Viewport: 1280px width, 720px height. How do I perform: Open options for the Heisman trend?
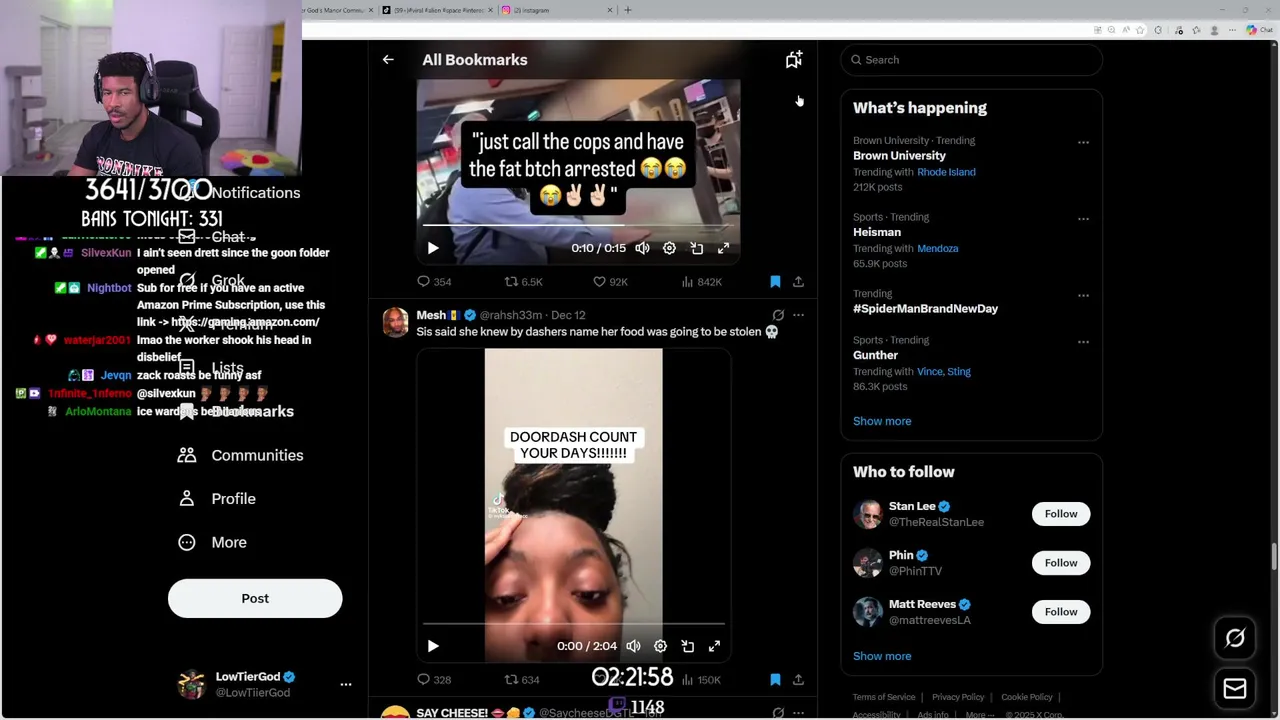(x=1083, y=218)
